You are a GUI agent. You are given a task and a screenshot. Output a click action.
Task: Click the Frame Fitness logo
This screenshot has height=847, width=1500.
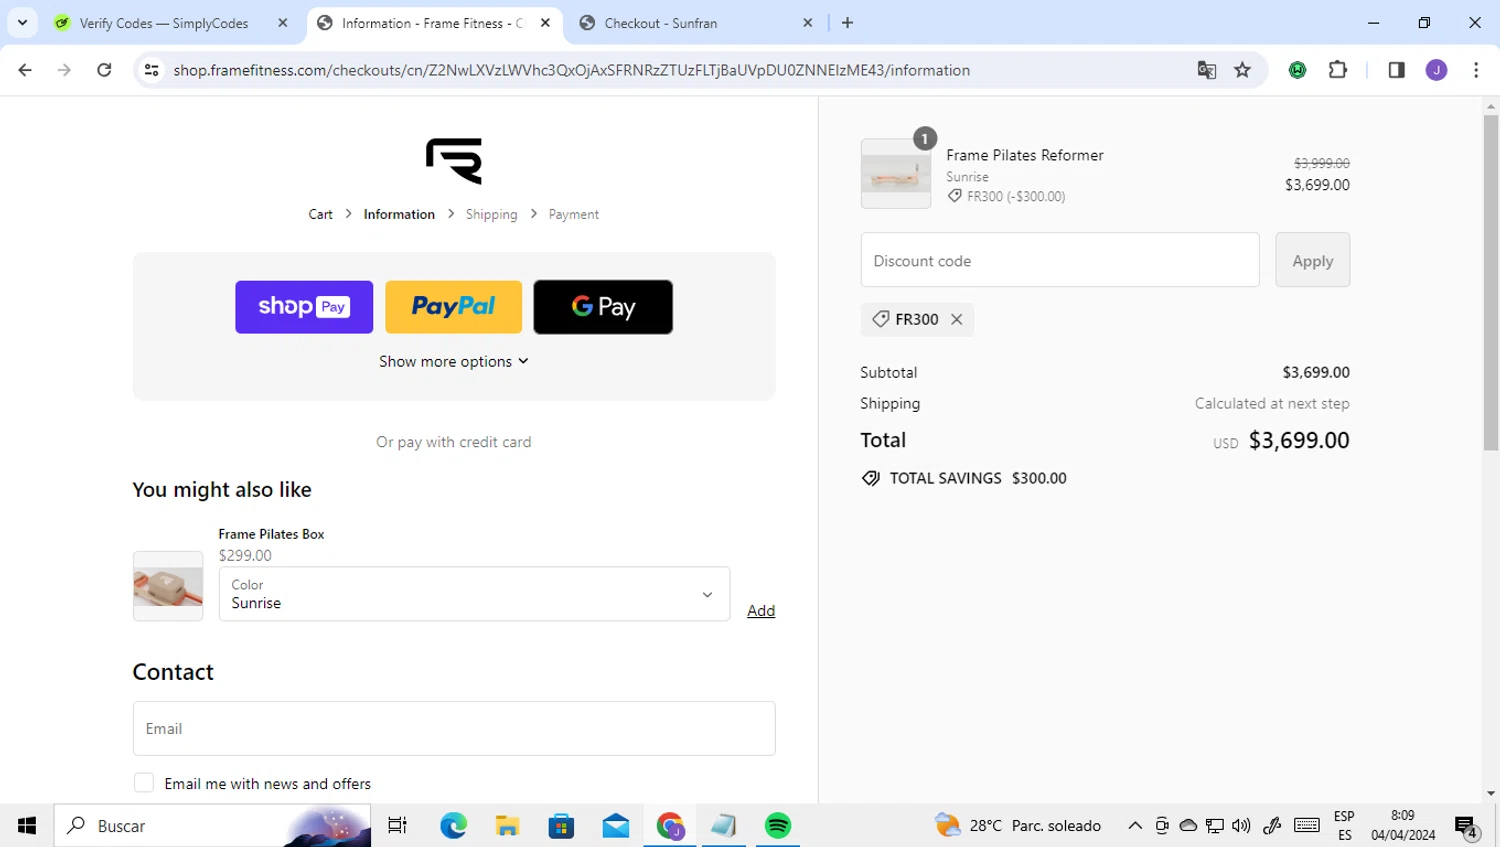point(454,161)
